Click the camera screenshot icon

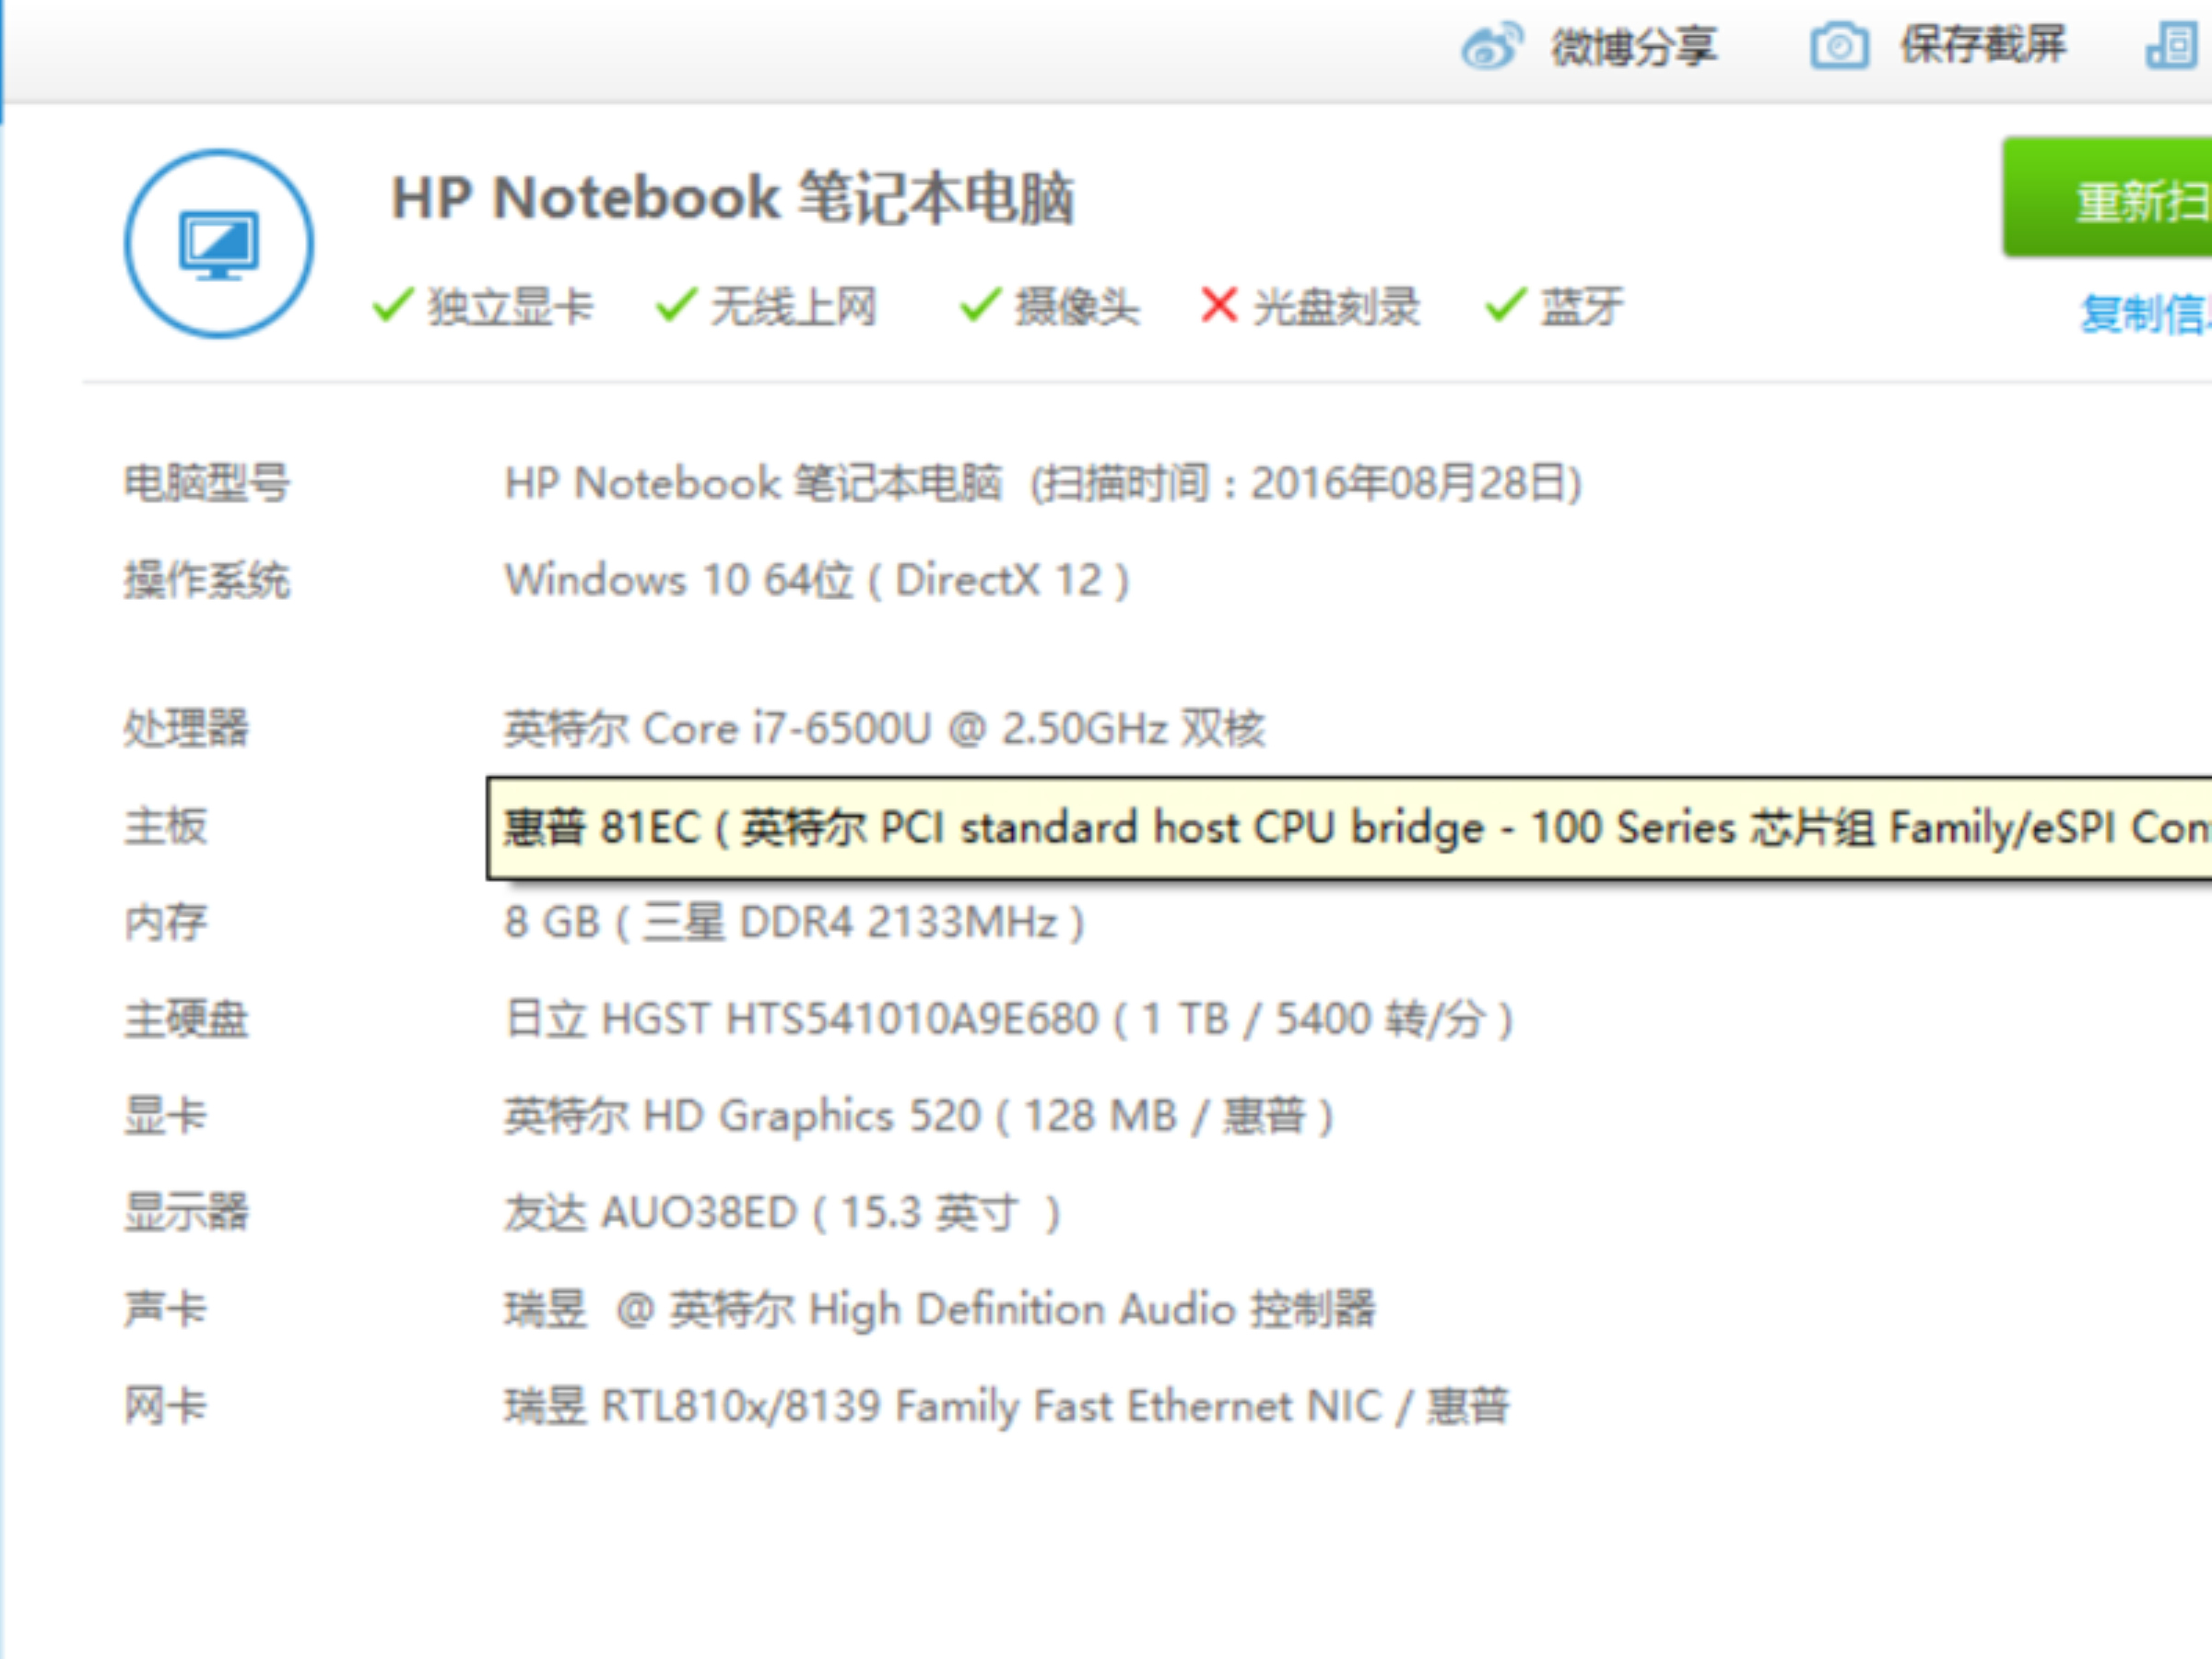pyautogui.click(x=1839, y=46)
